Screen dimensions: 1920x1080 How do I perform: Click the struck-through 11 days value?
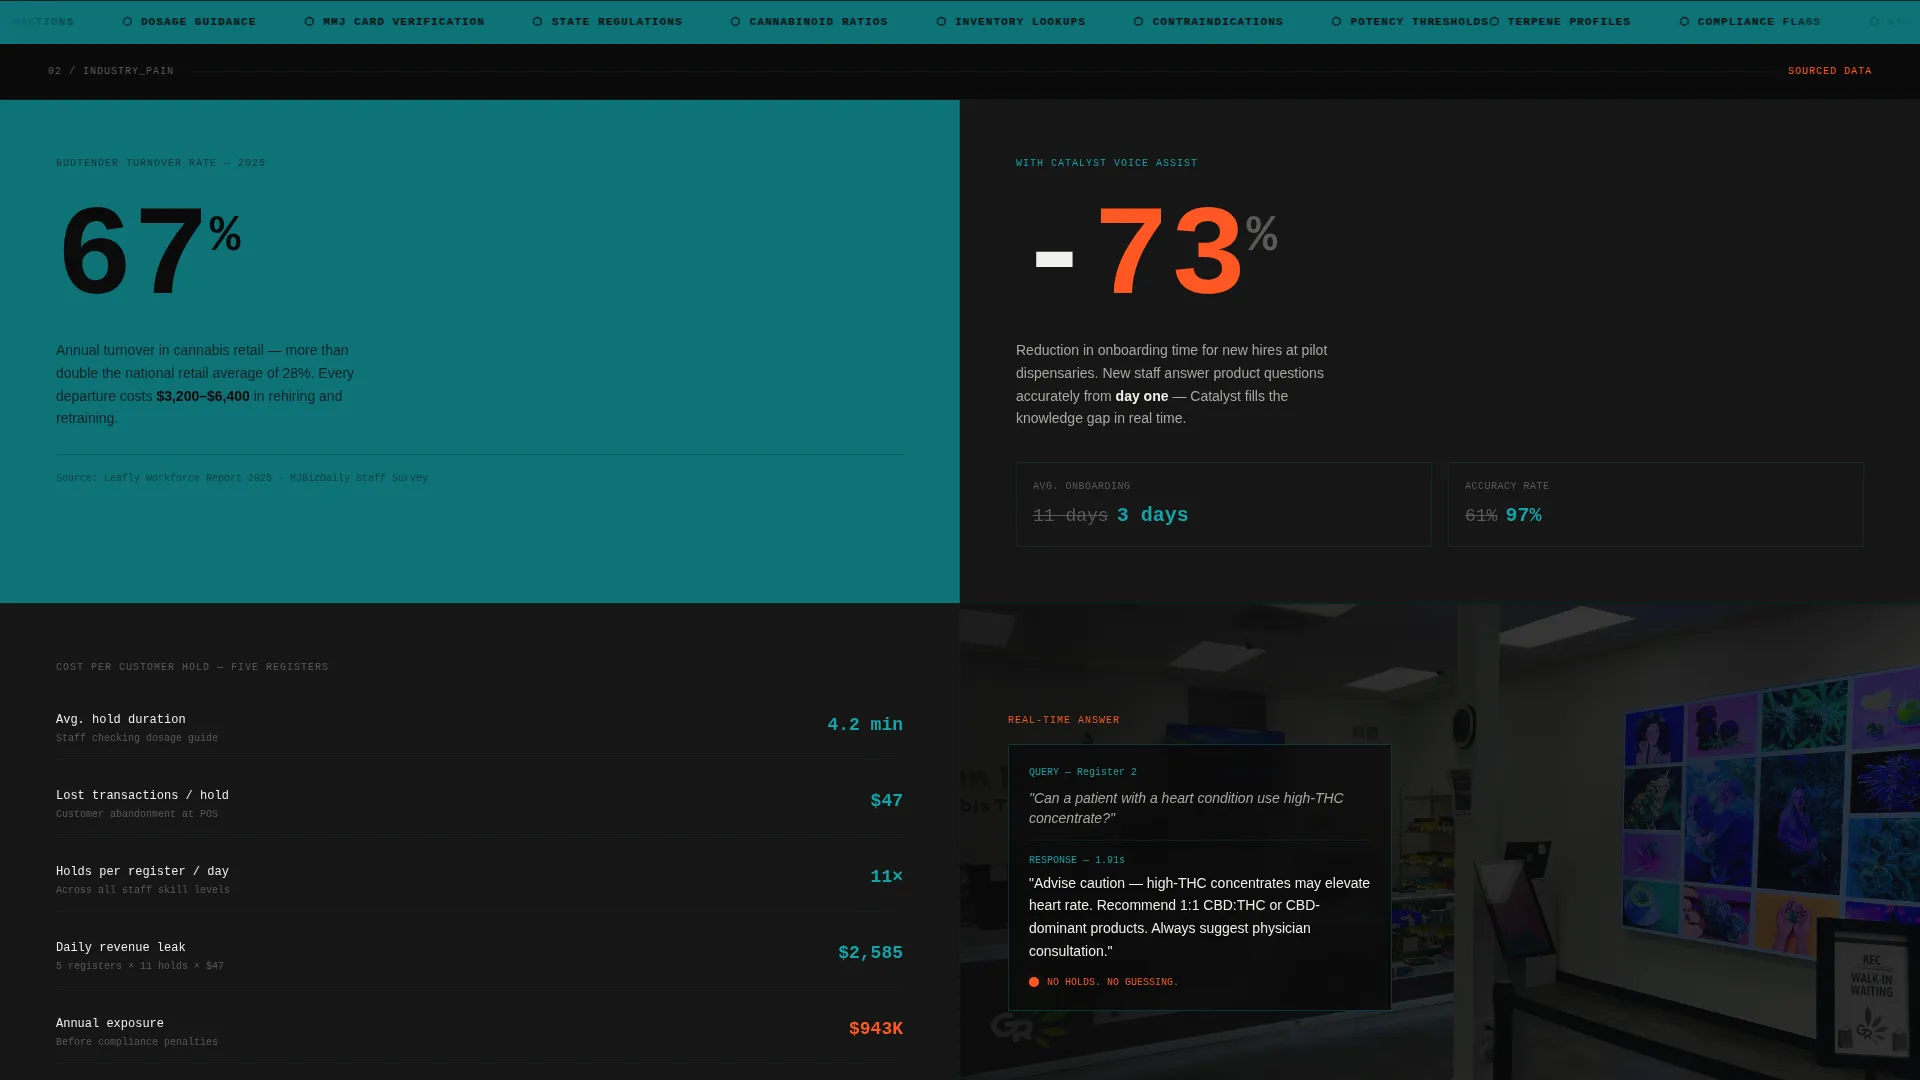(x=1070, y=515)
